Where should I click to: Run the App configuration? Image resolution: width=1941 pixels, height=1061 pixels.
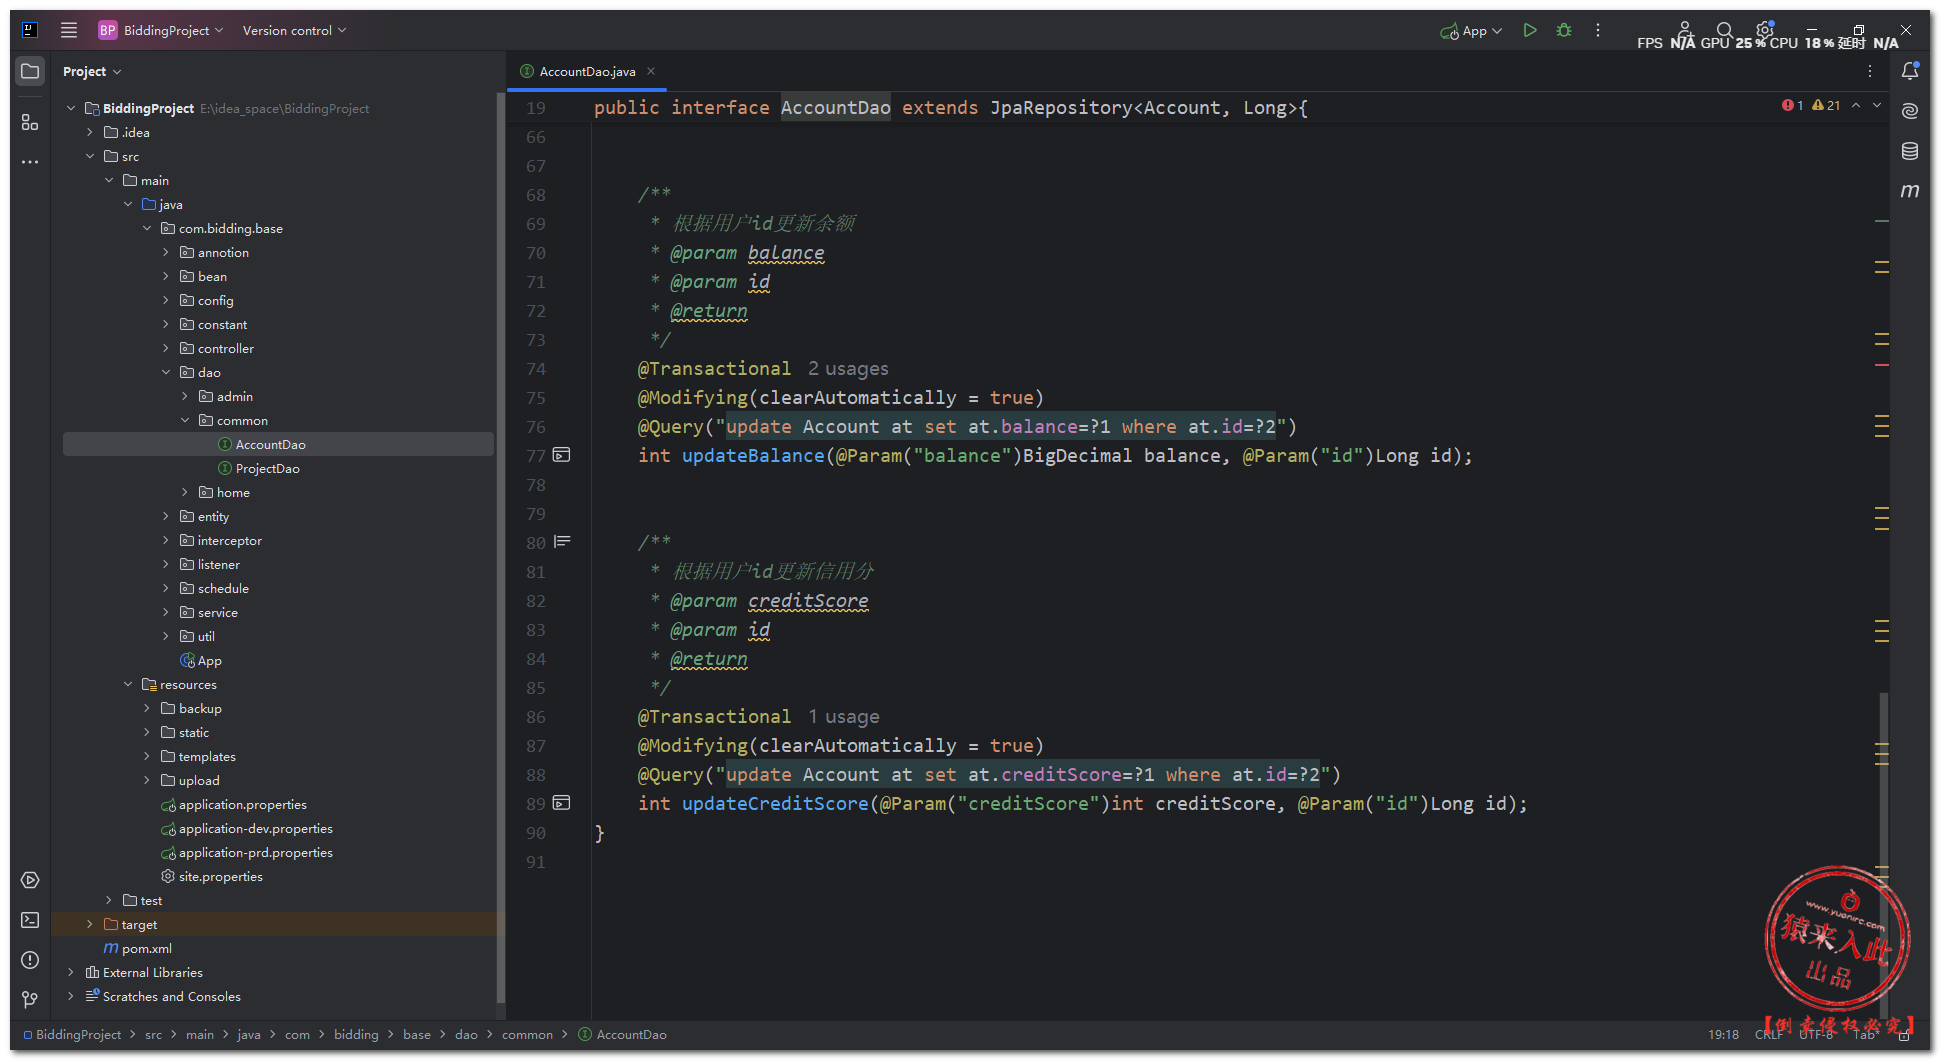coord(1529,31)
